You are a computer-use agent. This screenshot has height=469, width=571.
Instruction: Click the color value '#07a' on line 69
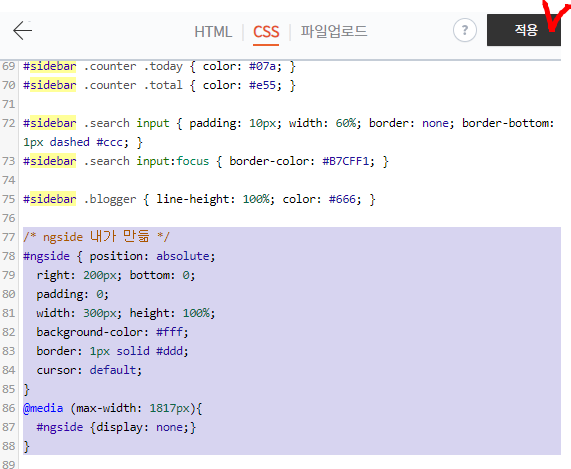pyautogui.click(x=262, y=66)
